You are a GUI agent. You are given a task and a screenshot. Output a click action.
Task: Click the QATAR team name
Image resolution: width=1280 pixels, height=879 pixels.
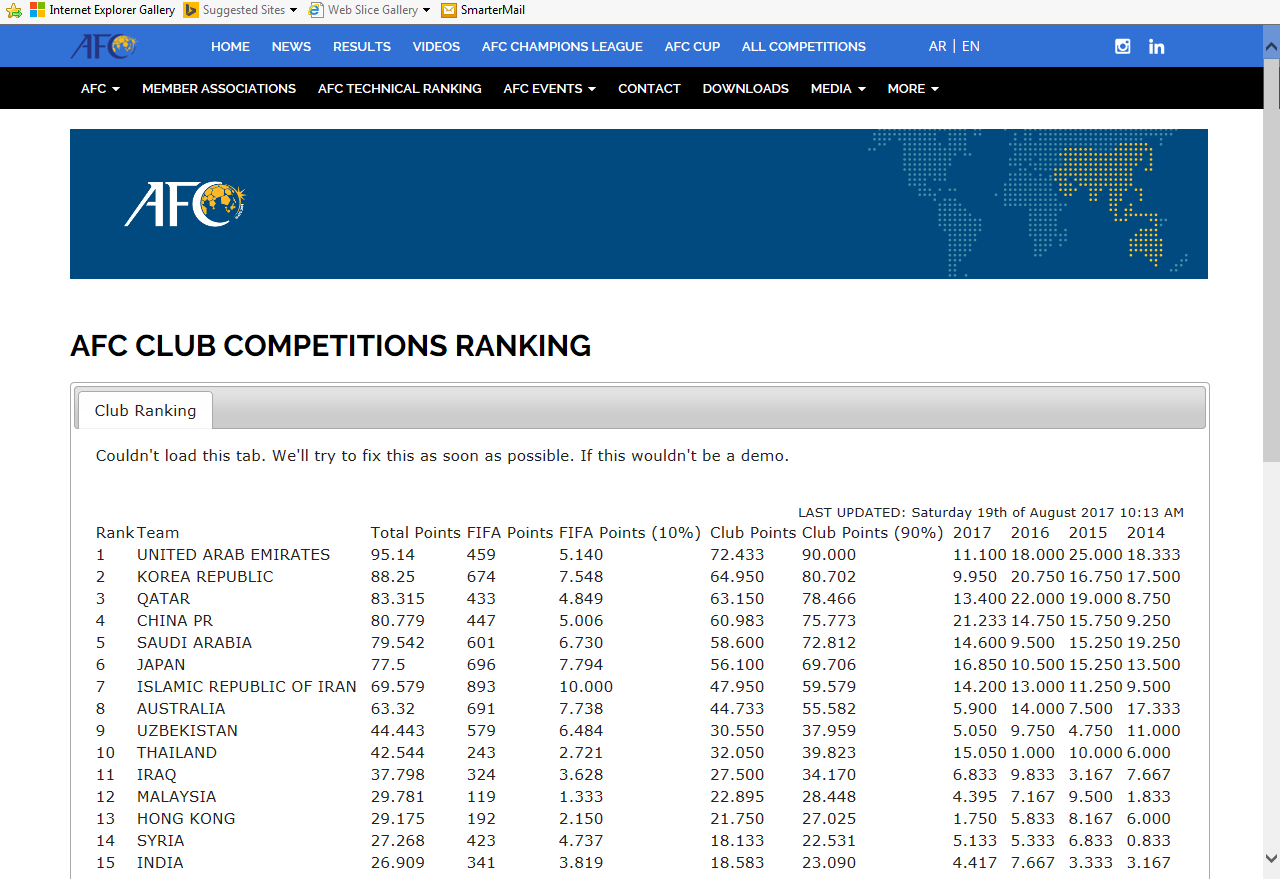coord(163,598)
